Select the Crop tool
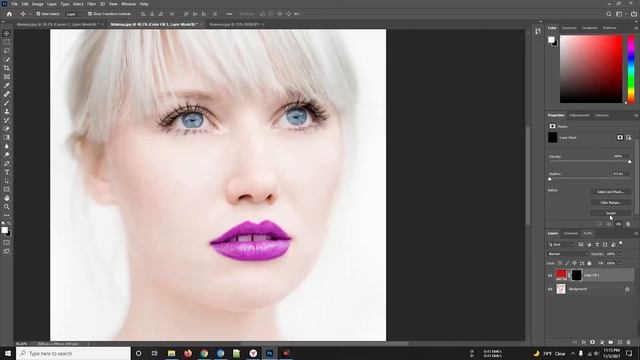Screen dimensions: 640x360 tap(7, 68)
